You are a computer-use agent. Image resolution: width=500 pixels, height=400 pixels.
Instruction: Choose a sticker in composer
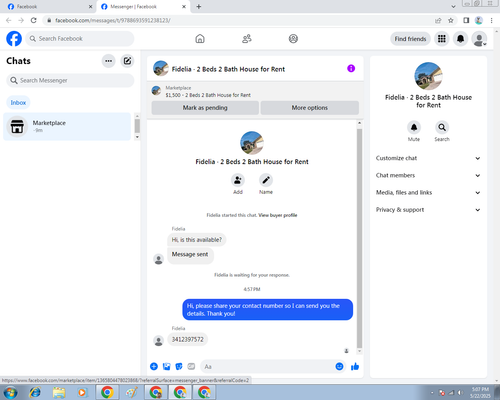[179, 367]
